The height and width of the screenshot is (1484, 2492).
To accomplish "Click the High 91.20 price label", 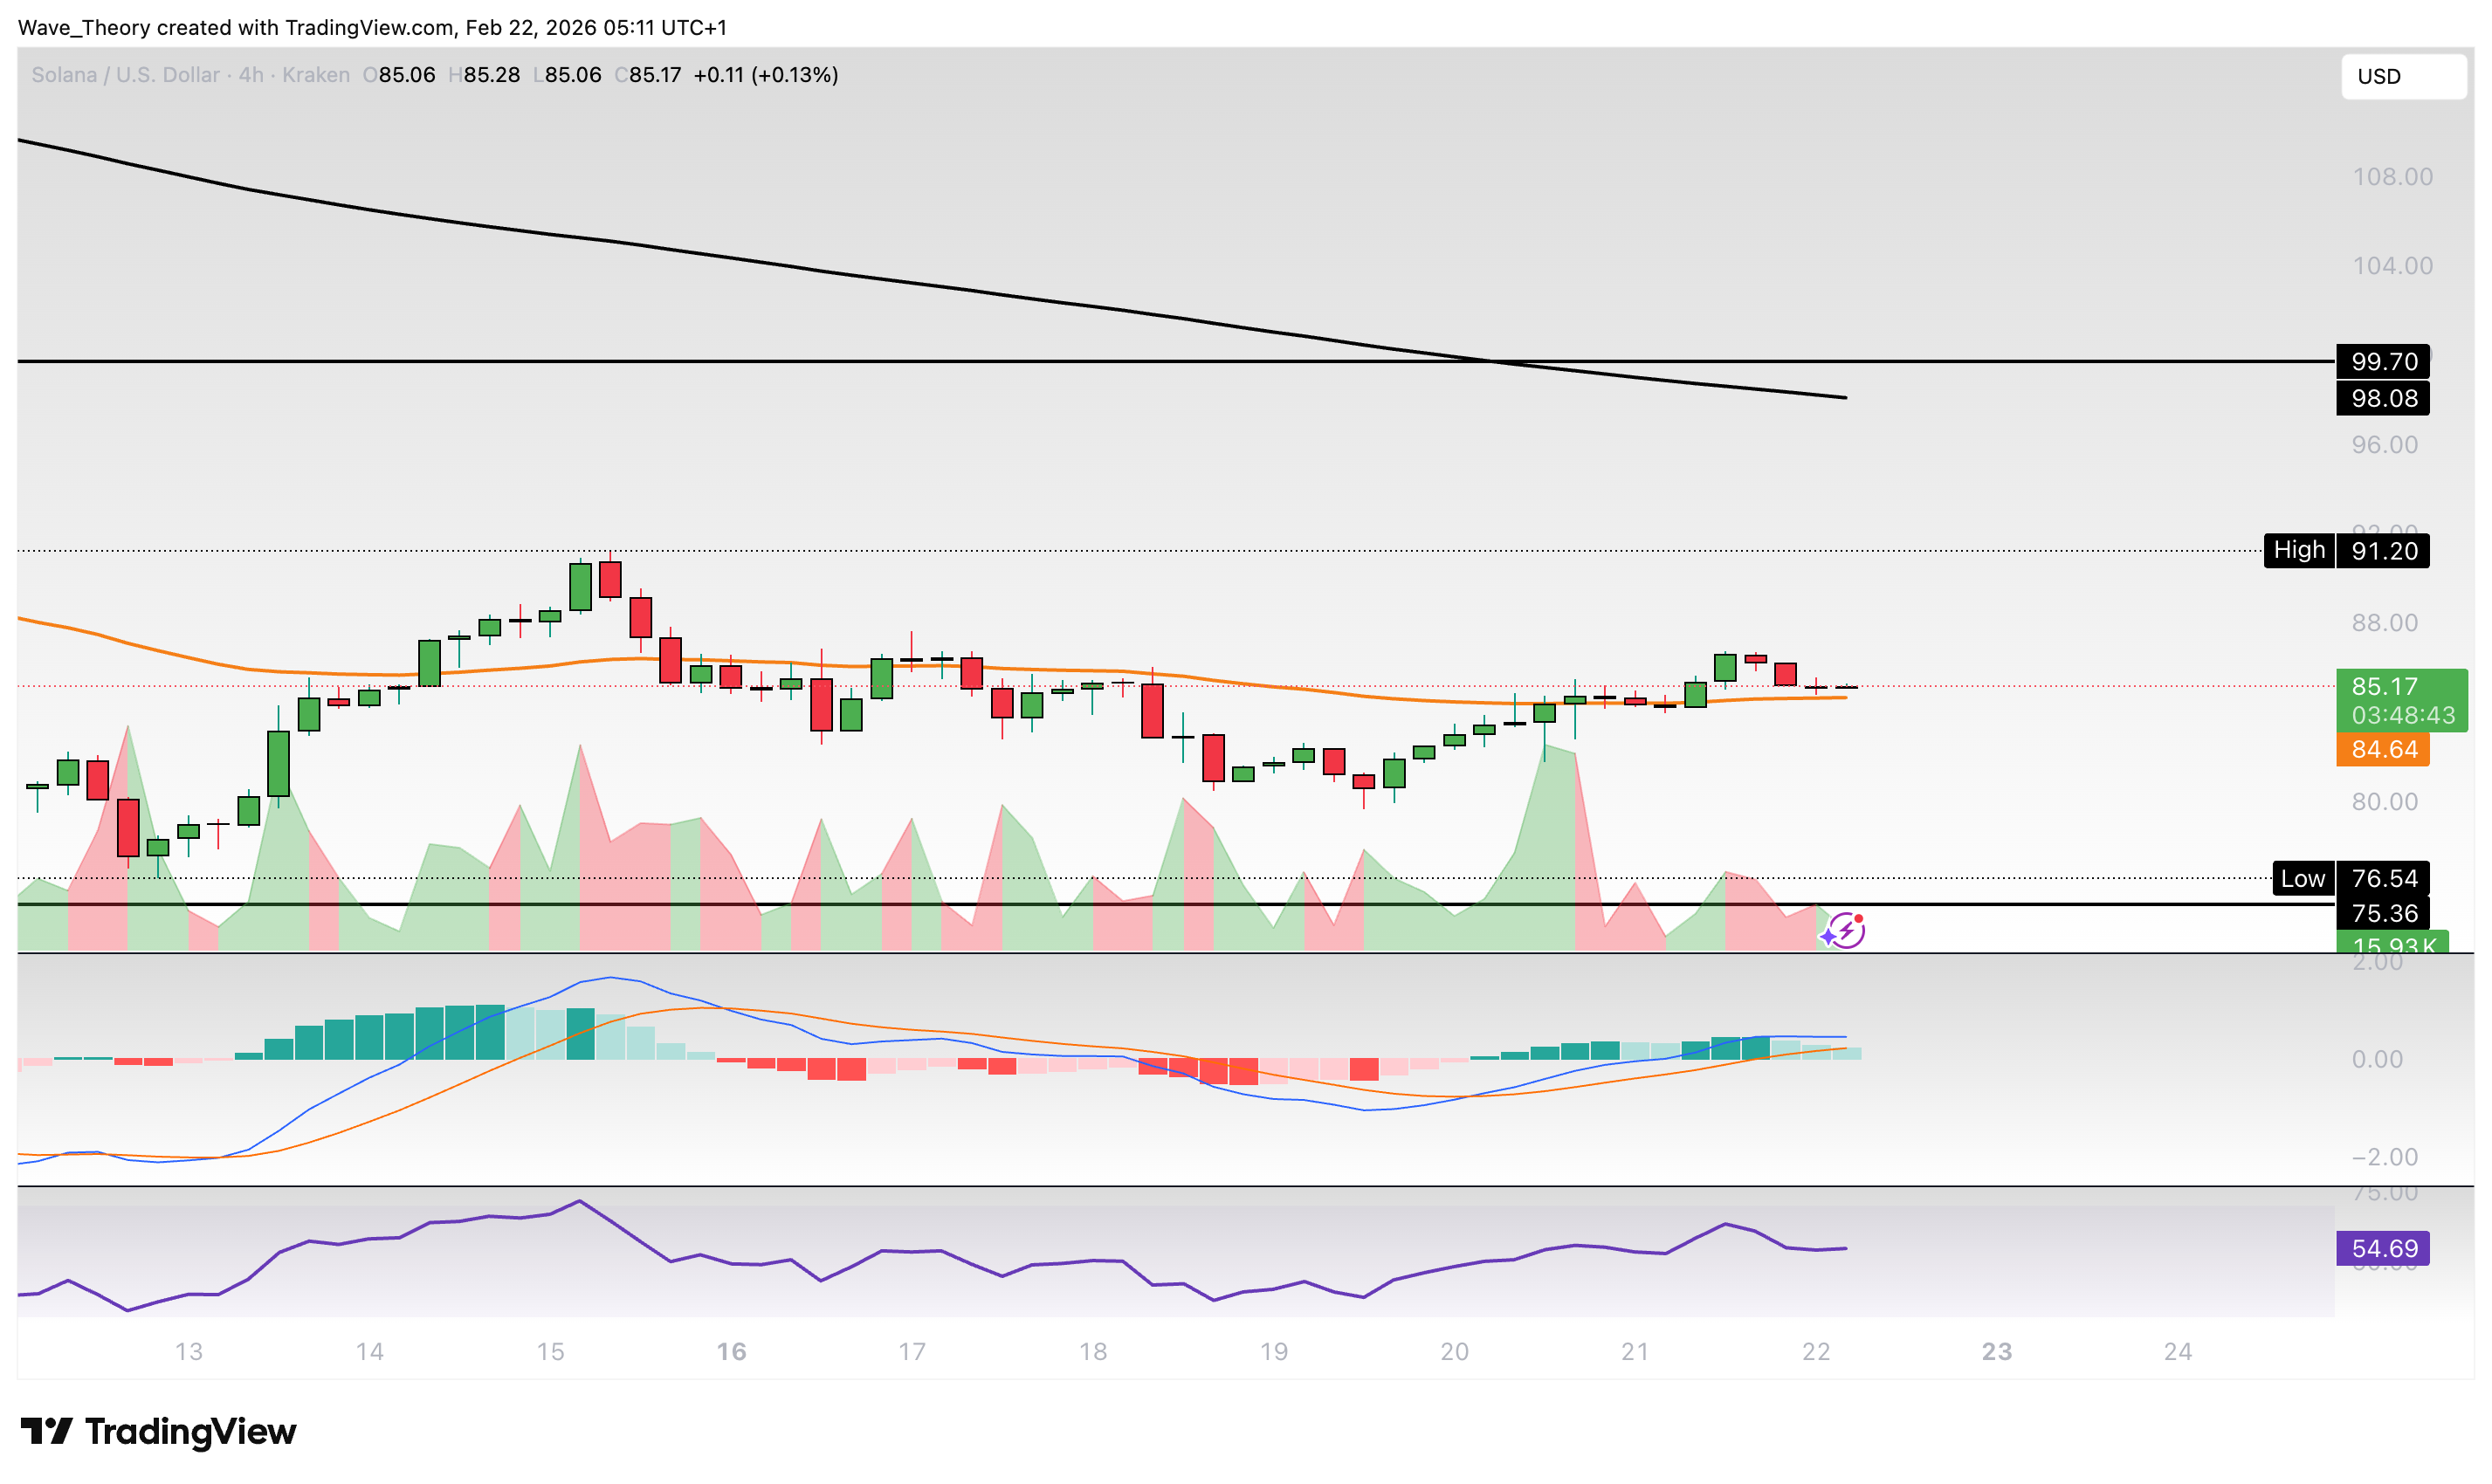I will click(2347, 551).
